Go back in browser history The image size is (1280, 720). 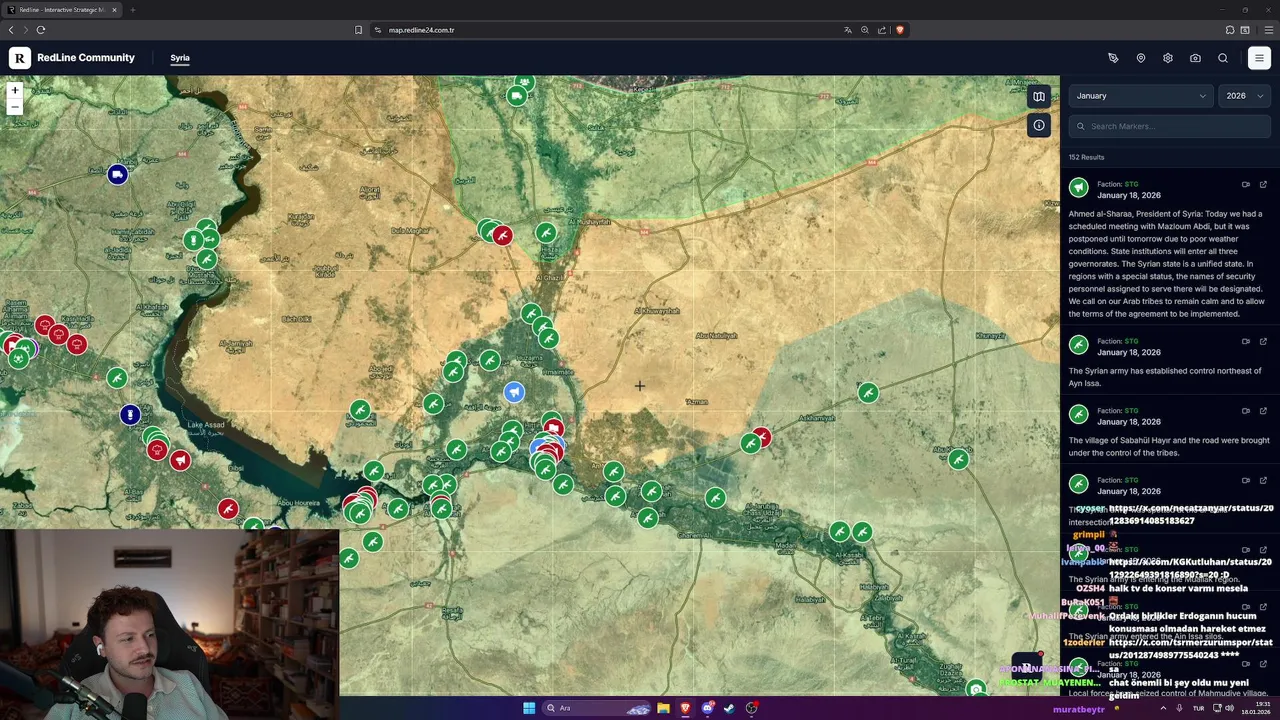pyautogui.click(x=11, y=30)
